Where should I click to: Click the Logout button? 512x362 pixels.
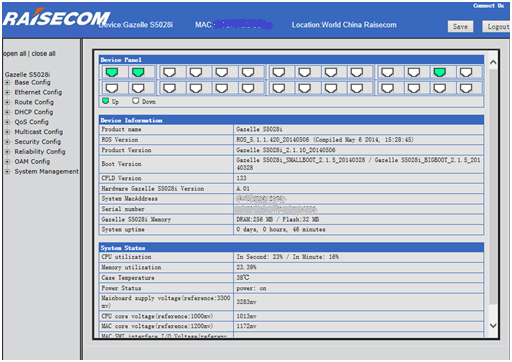coord(497,27)
